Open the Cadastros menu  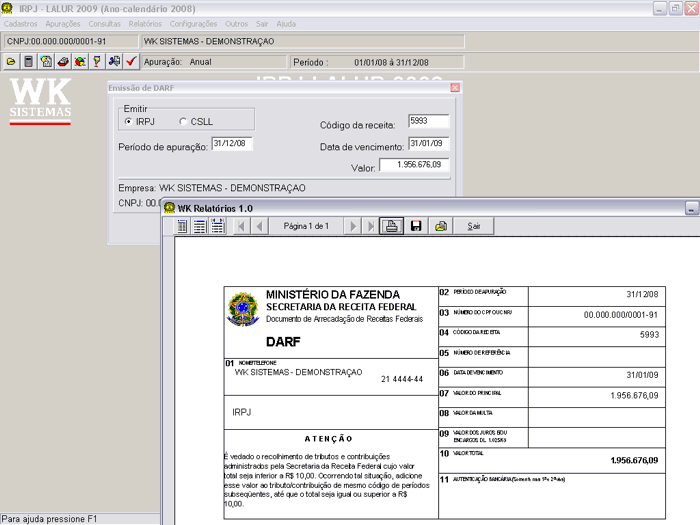(21, 22)
